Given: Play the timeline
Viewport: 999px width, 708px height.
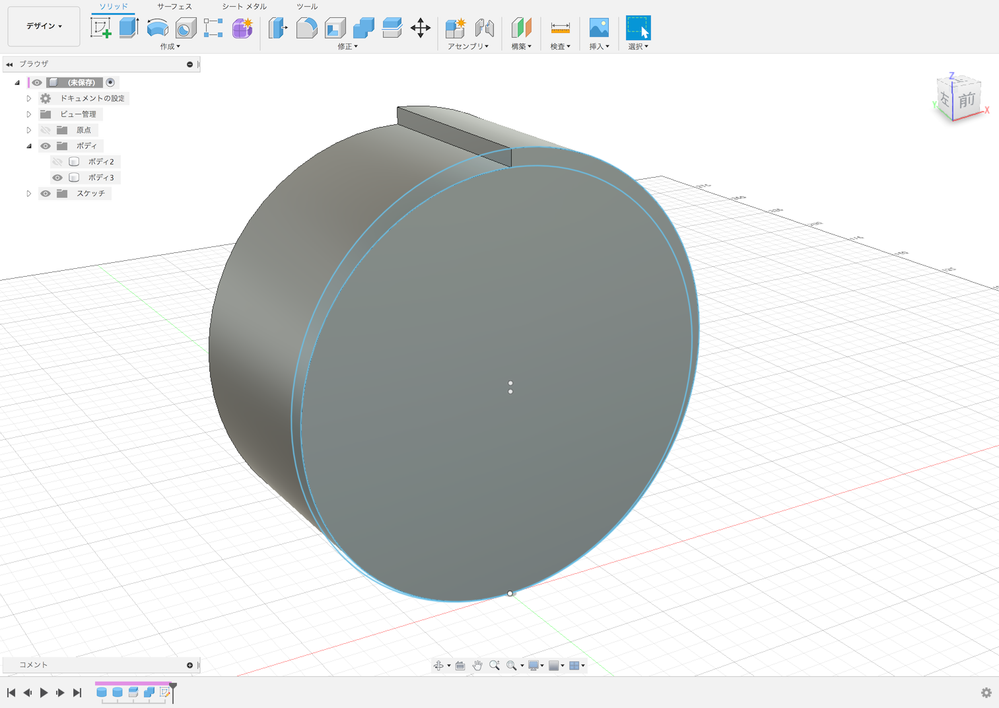Looking at the screenshot, I should (x=44, y=693).
